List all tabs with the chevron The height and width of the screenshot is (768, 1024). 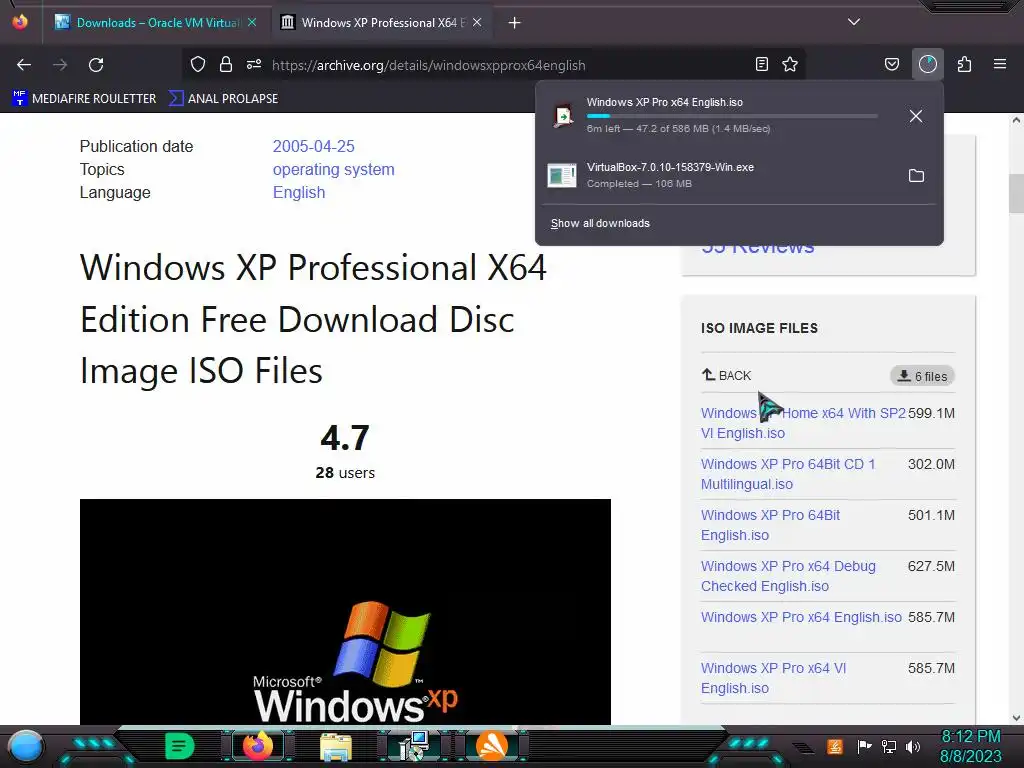coord(854,22)
